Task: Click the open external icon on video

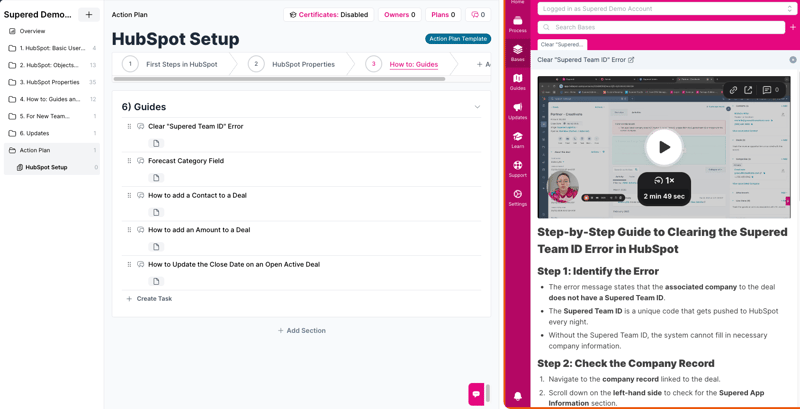Action: tap(748, 90)
